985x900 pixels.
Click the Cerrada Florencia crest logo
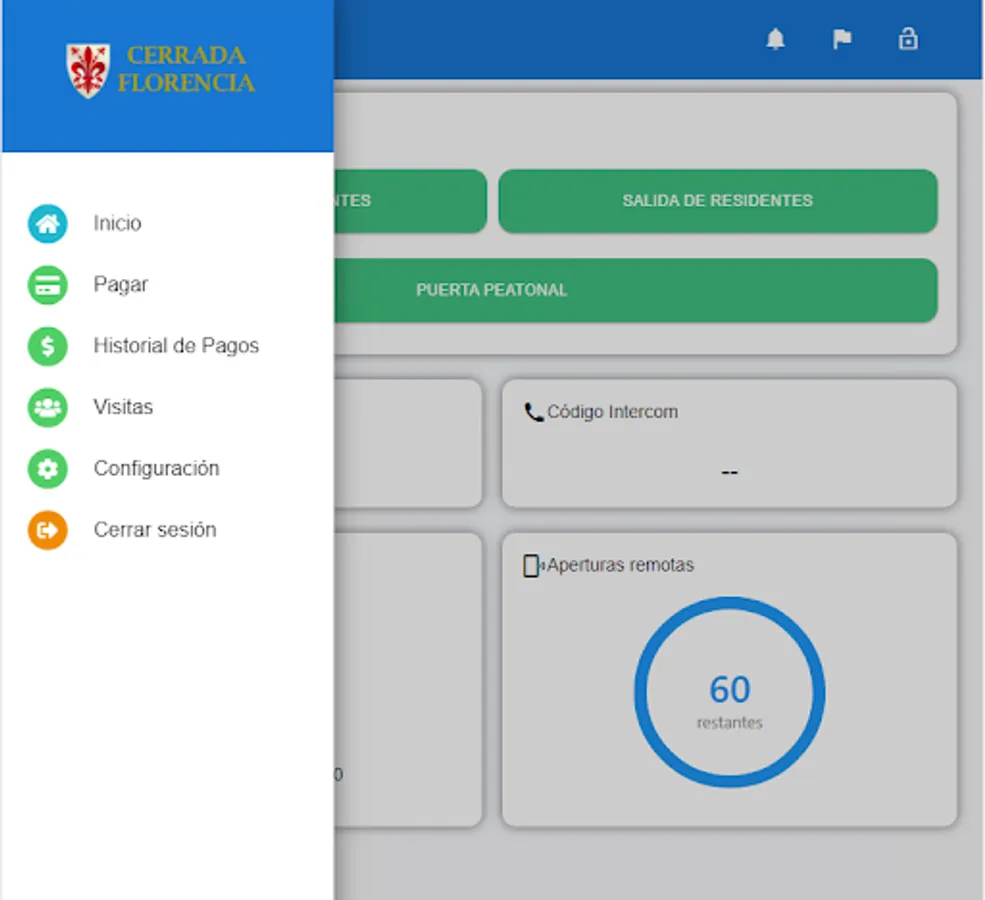coord(88,70)
